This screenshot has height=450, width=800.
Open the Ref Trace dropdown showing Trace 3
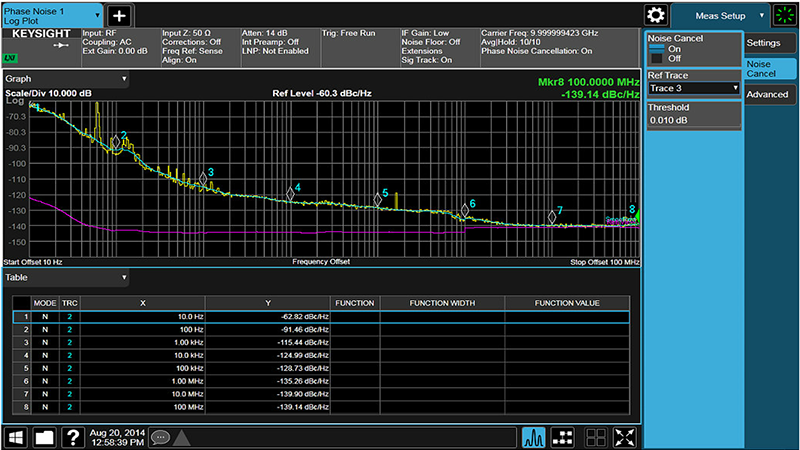click(x=693, y=89)
